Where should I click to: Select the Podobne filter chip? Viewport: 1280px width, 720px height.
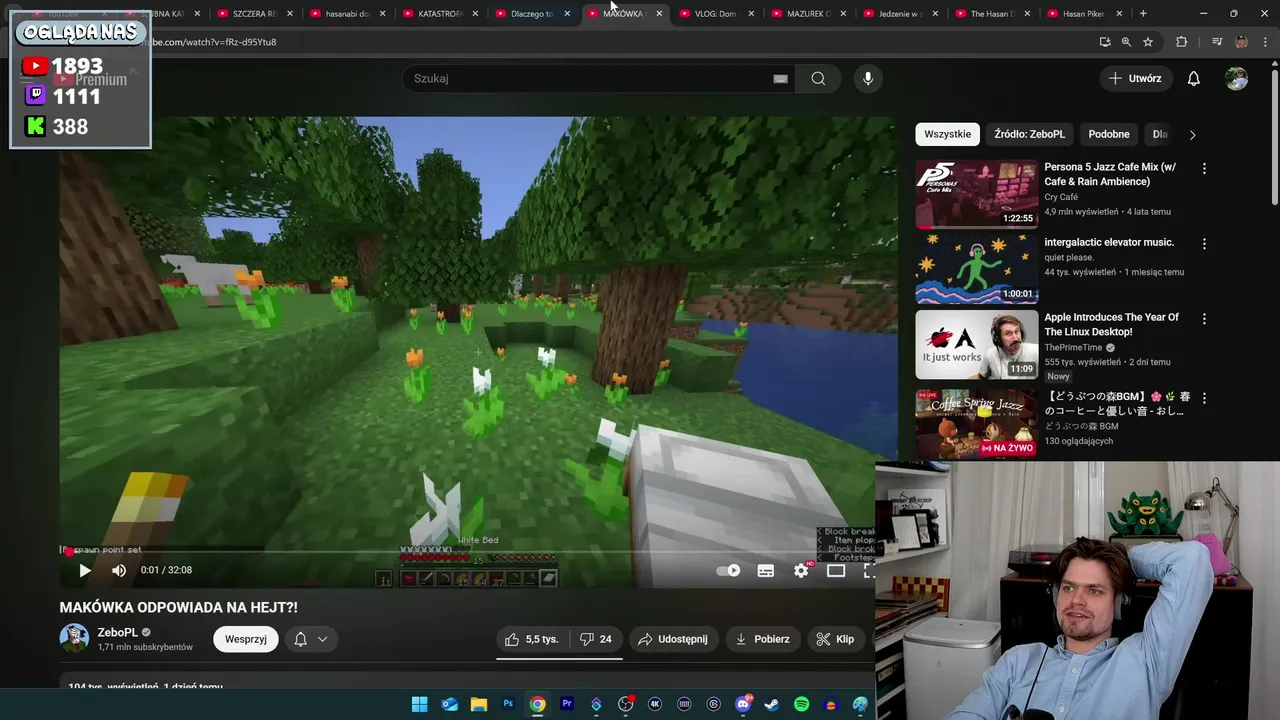[1109, 134]
